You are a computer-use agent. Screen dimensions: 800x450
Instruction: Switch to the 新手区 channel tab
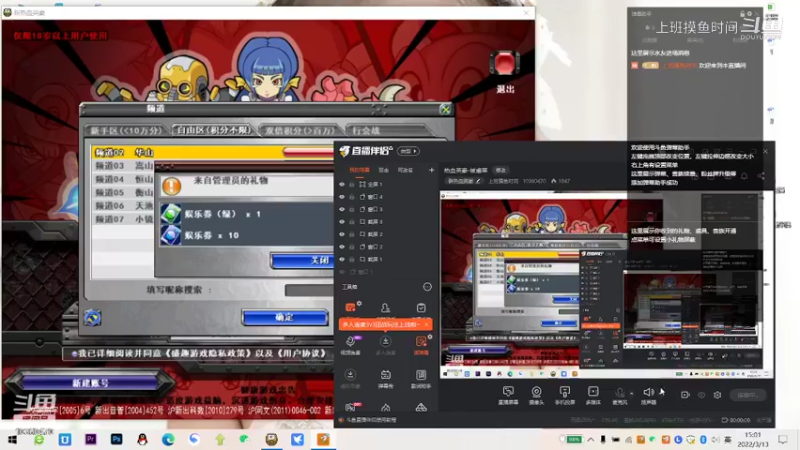(126, 131)
